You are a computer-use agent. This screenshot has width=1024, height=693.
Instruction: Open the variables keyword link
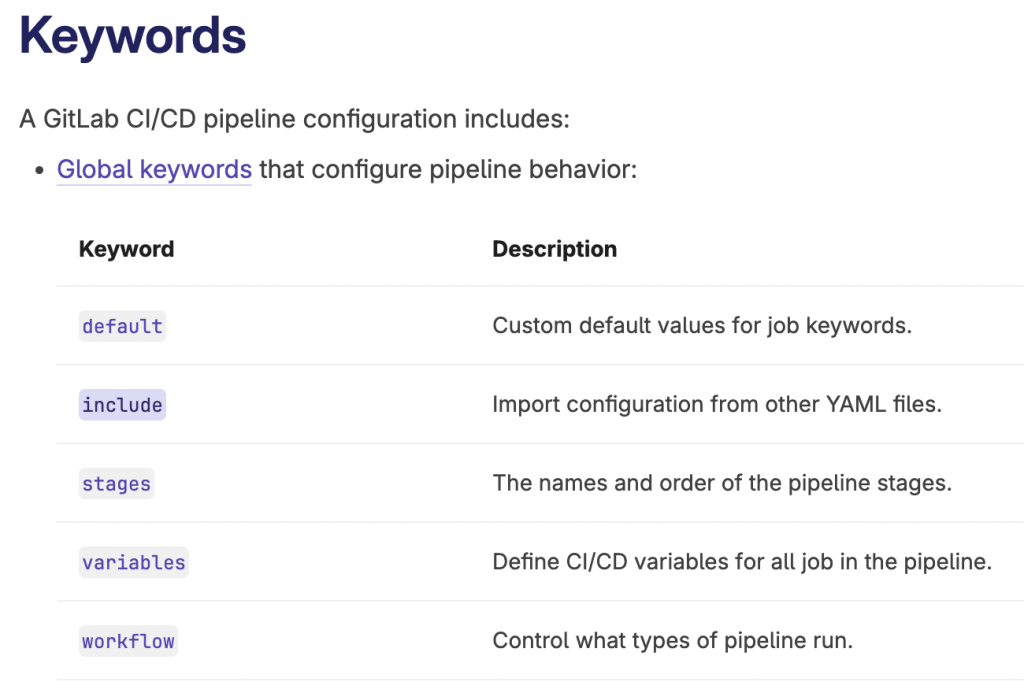(x=133, y=563)
